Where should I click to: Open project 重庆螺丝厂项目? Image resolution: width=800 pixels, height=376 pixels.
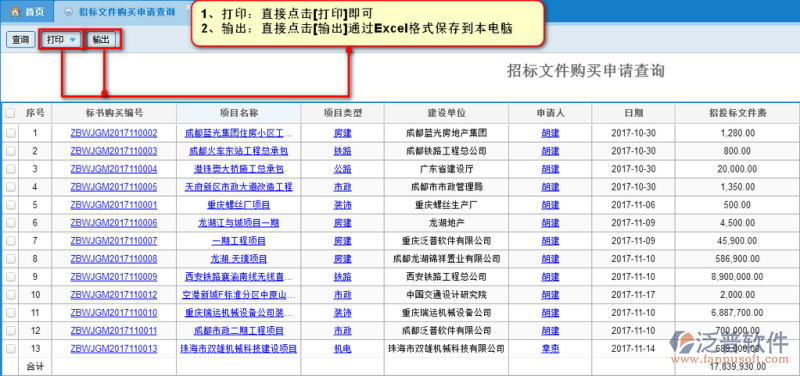pos(238,205)
